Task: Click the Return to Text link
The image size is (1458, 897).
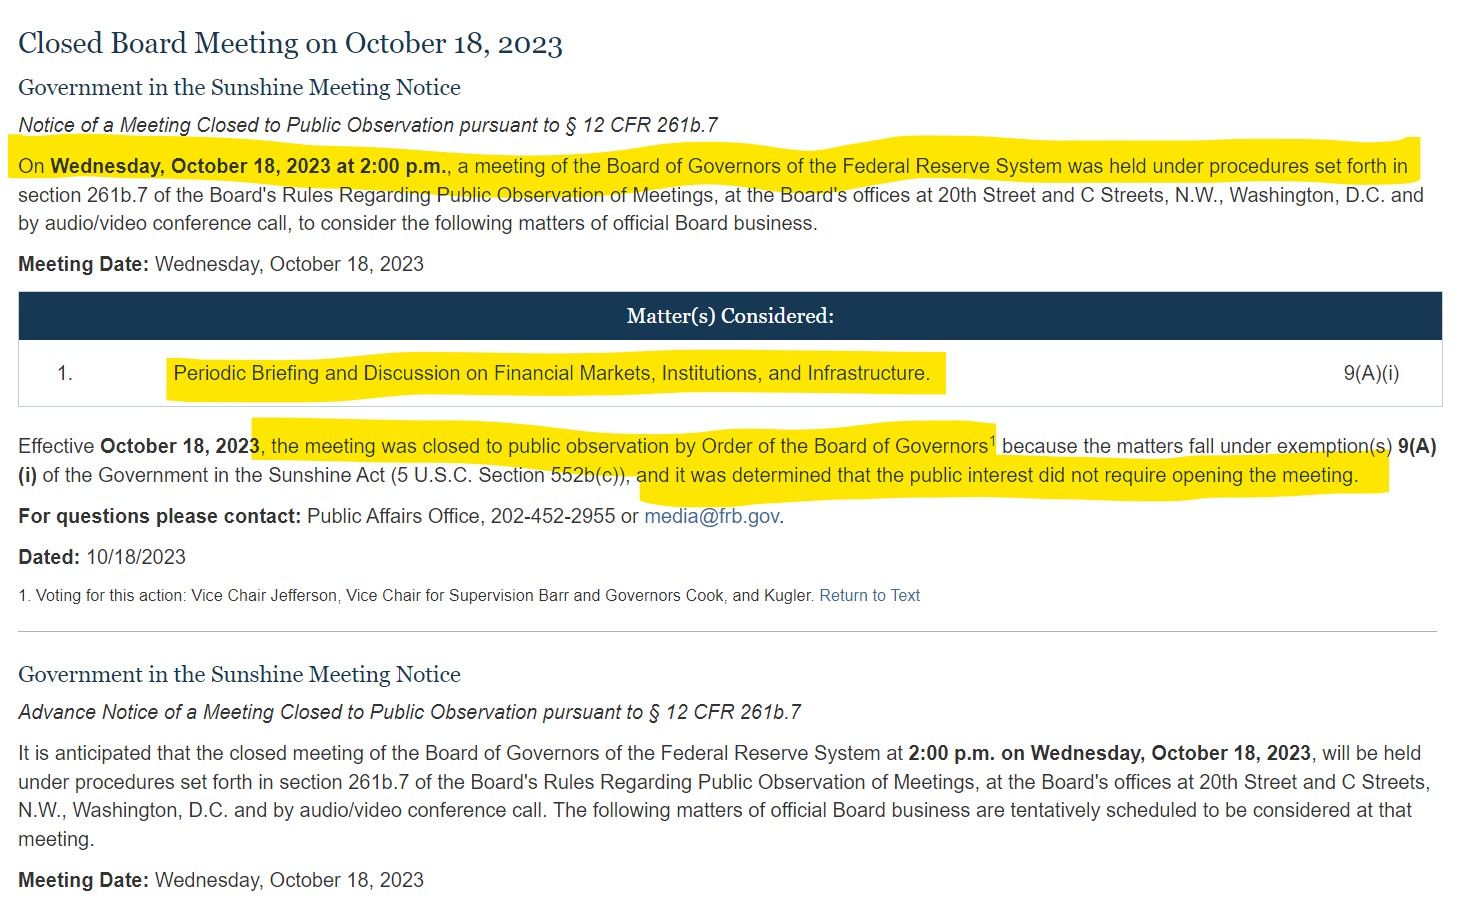Action: pyautogui.click(x=869, y=595)
